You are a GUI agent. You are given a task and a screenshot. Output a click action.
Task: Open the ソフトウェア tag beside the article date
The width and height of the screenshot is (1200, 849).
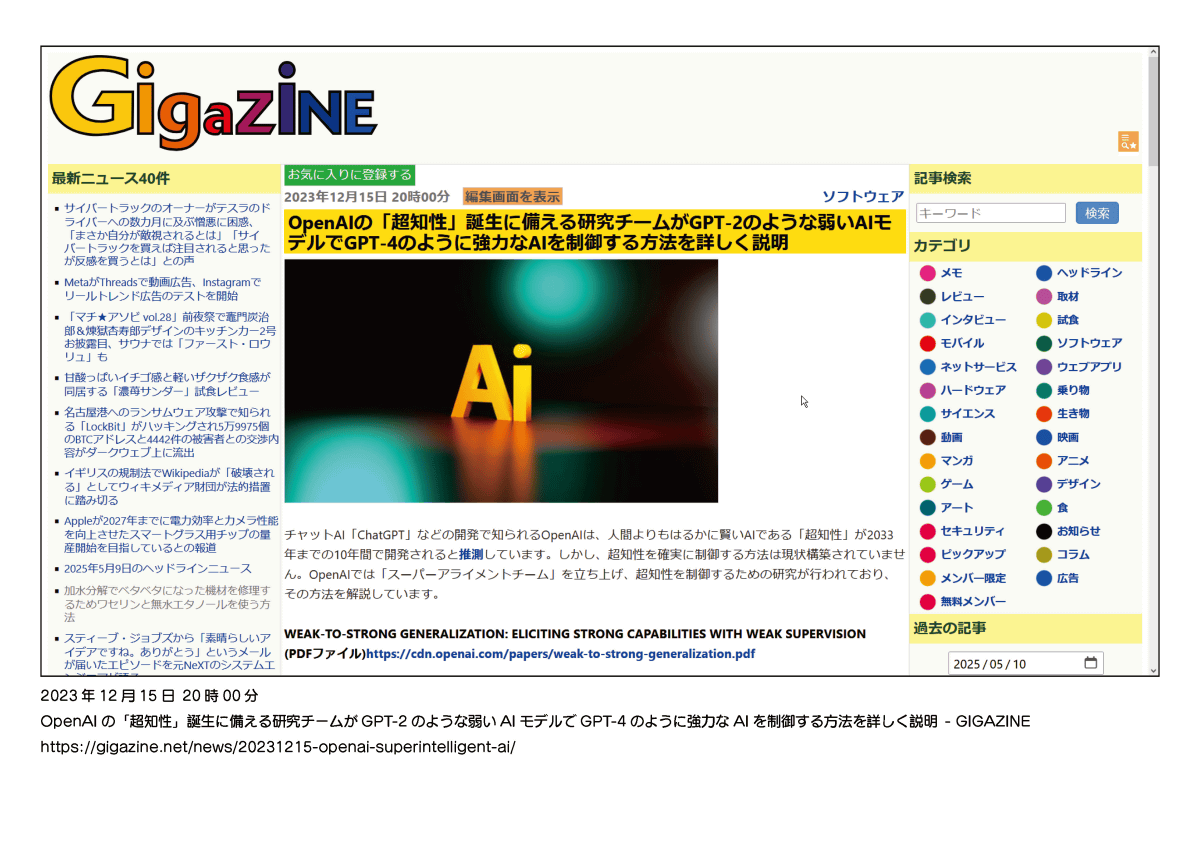(863, 197)
